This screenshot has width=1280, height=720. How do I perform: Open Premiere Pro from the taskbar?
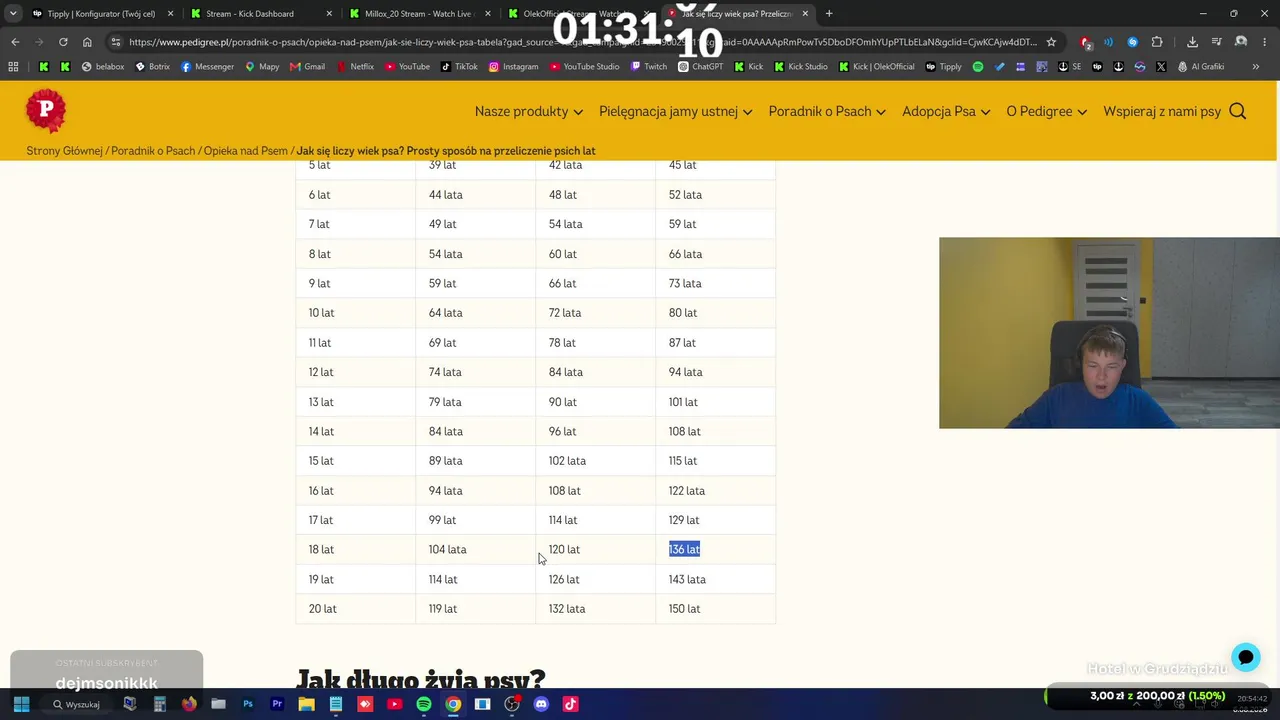277,704
